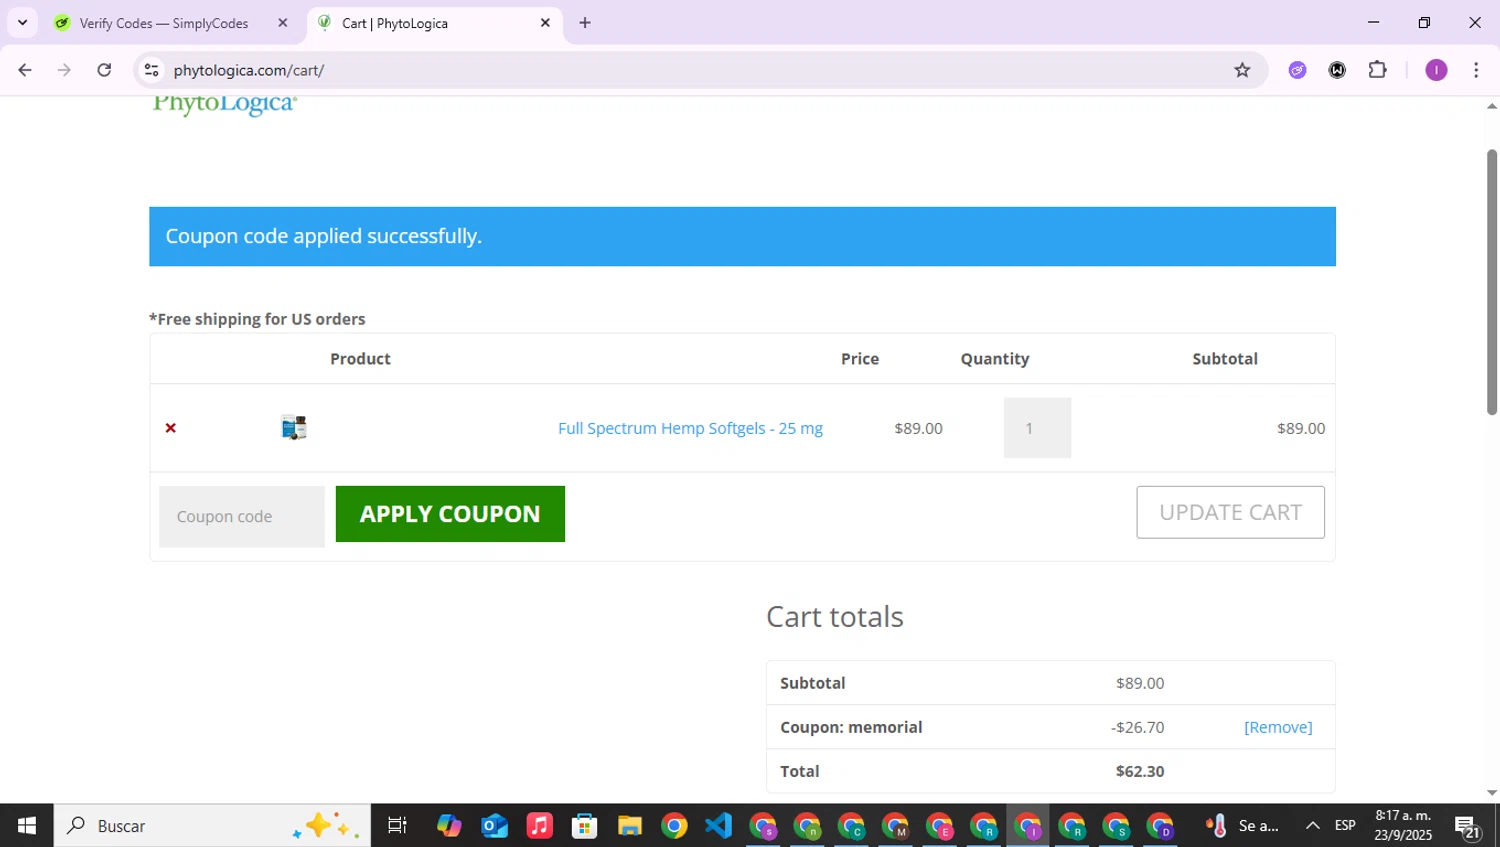Screen dimensions: 1500x847
Task: Open a new browser tab
Action: [x=585, y=23]
